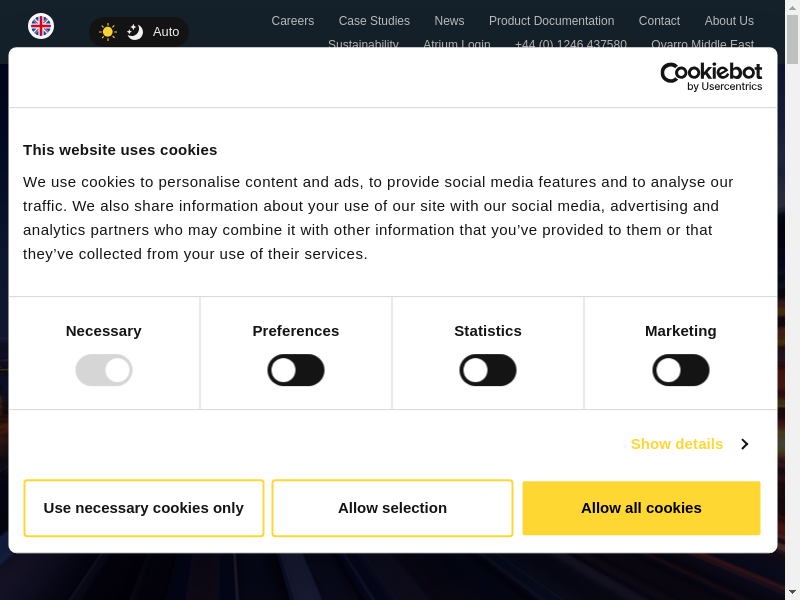This screenshot has width=800, height=600.
Task: Accept with Allow all cookies button
Action: pos(641,508)
